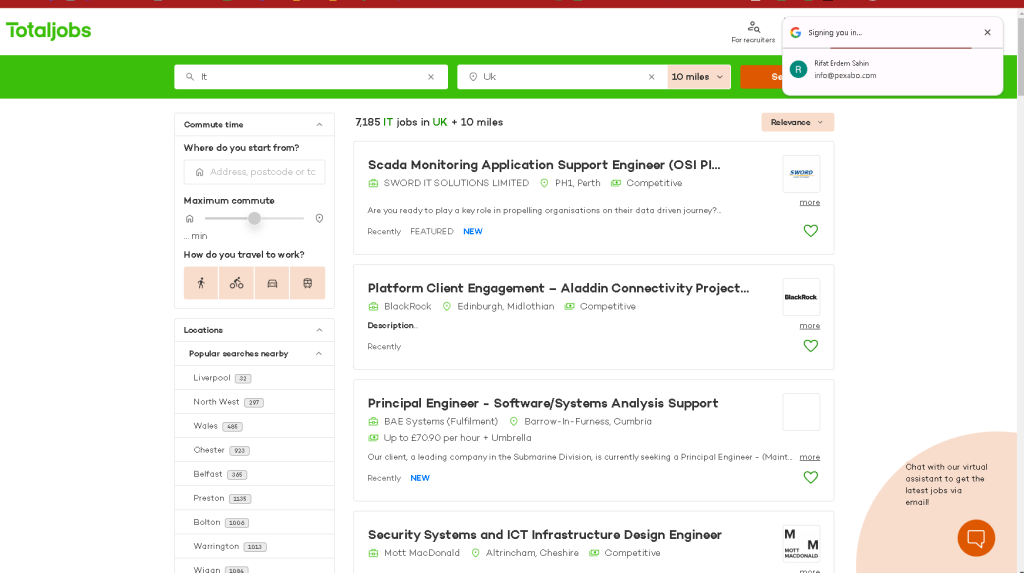Collapse the Commute time panel
This screenshot has width=1024, height=573.
click(x=319, y=125)
